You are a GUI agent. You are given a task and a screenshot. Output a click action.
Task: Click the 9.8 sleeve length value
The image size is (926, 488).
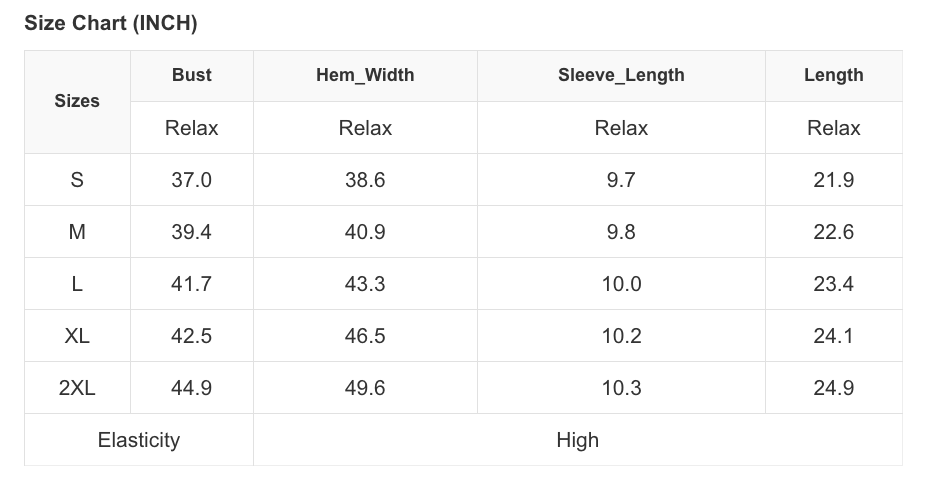tap(621, 232)
